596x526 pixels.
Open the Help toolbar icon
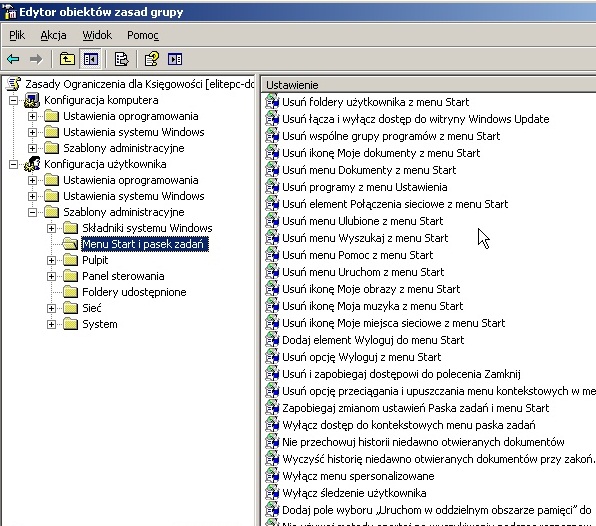click(x=152, y=59)
